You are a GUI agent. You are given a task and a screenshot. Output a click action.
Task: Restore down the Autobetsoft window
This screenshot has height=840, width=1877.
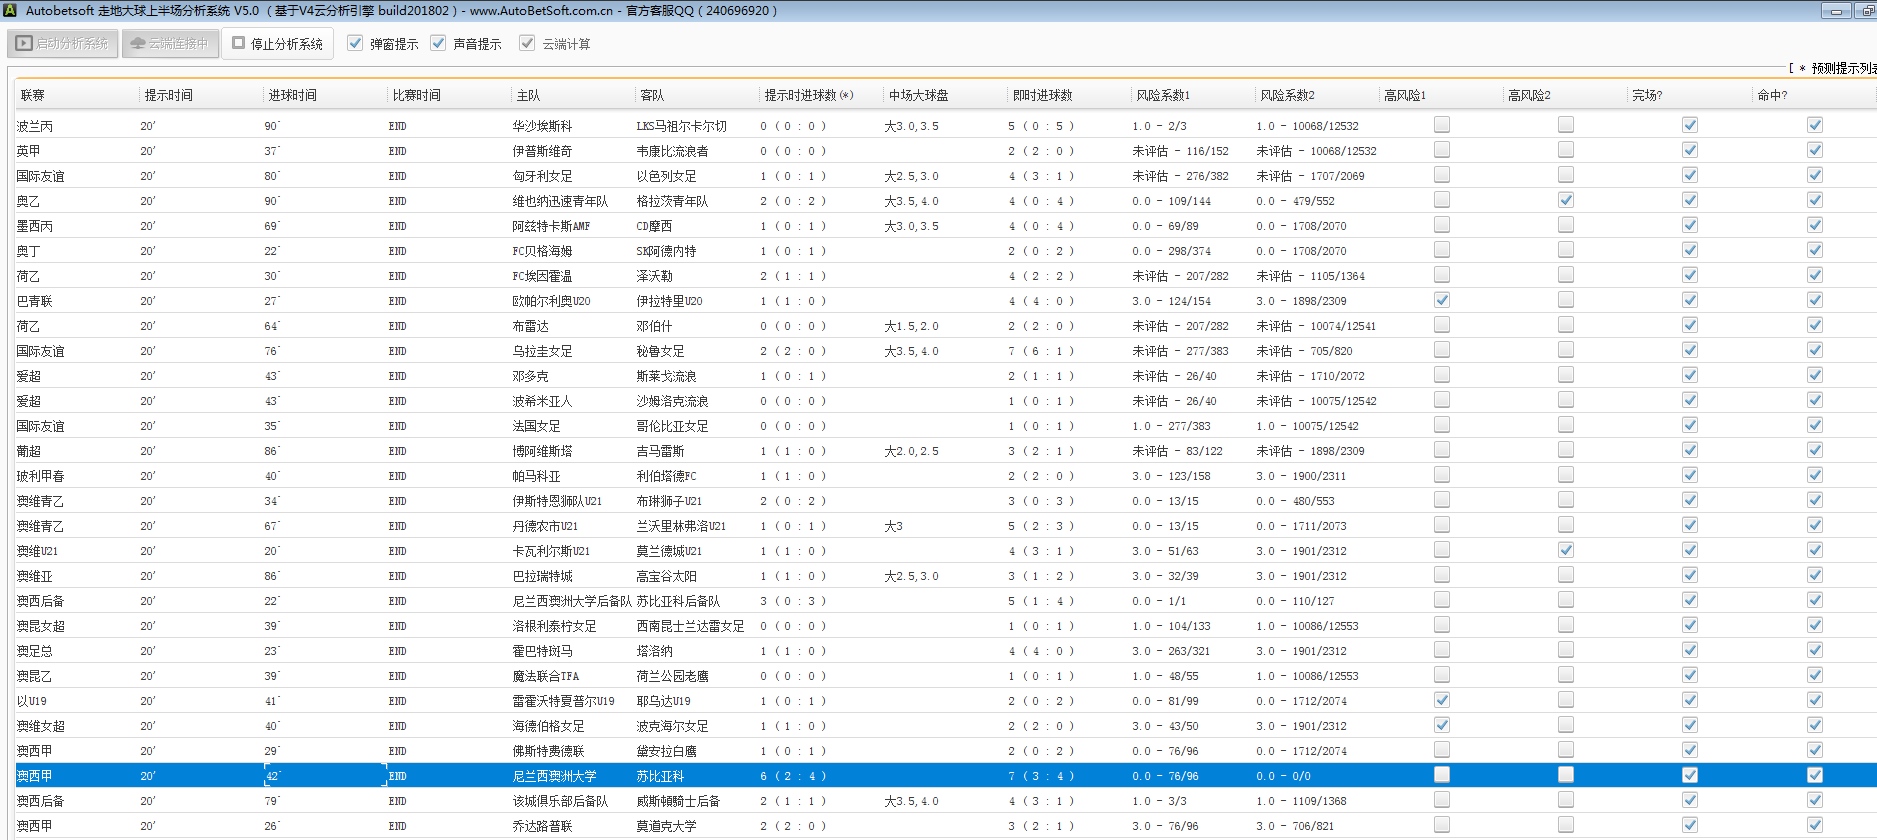[1866, 11]
